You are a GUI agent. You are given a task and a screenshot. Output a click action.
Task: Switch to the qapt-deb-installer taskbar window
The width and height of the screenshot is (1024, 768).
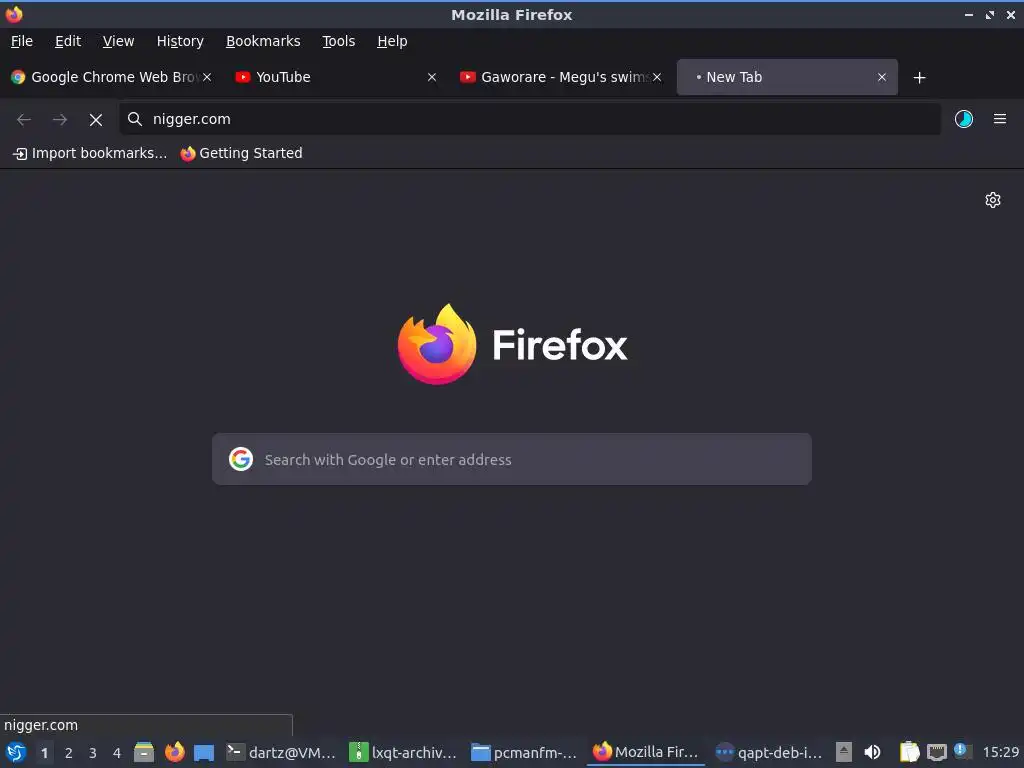pyautogui.click(x=769, y=752)
